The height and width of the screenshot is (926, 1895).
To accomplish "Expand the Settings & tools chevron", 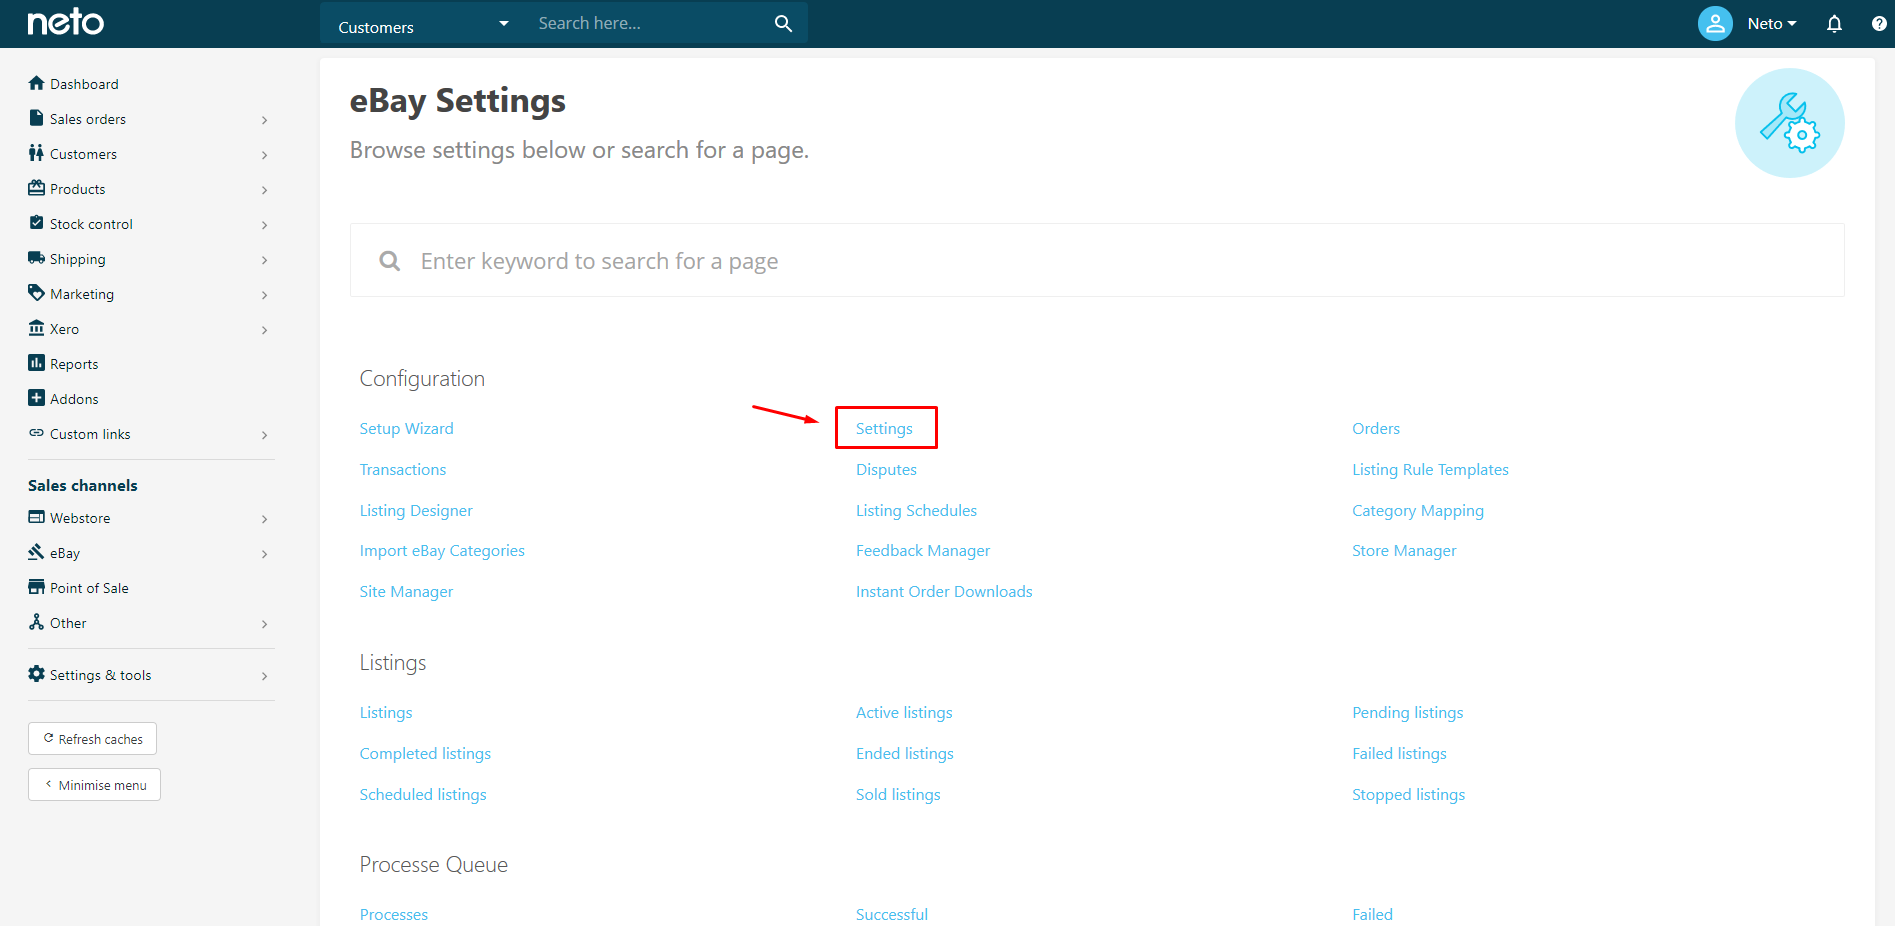I will pos(265,676).
